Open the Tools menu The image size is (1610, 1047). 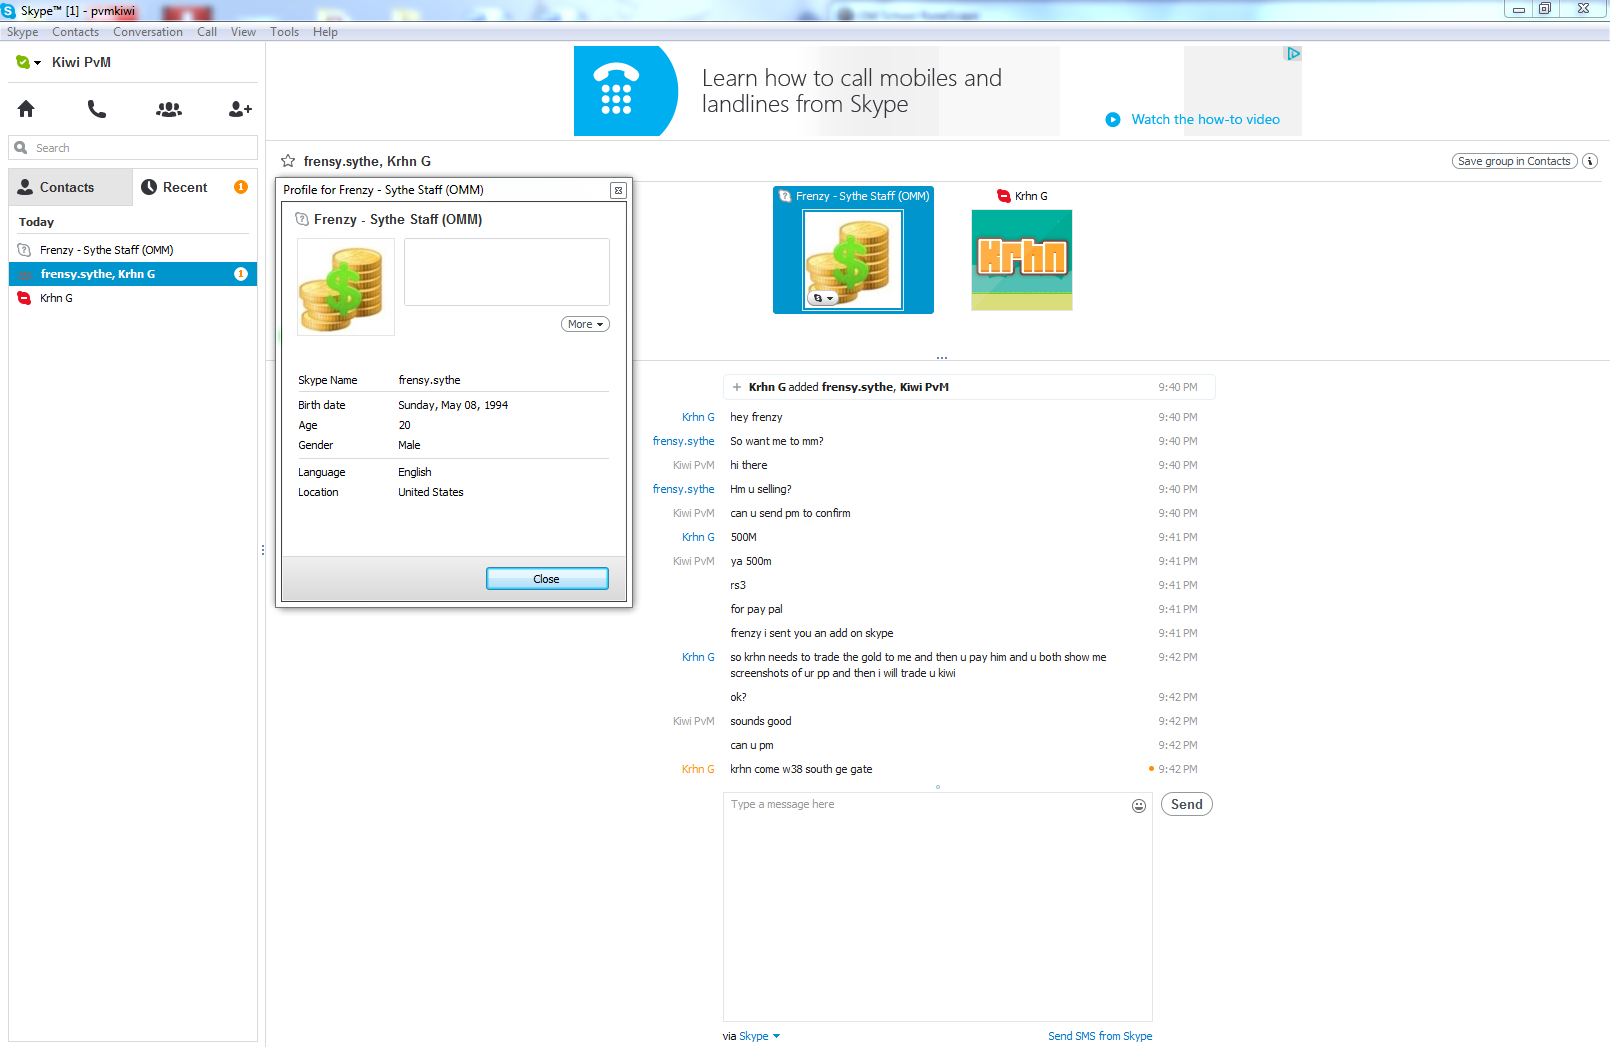284,32
